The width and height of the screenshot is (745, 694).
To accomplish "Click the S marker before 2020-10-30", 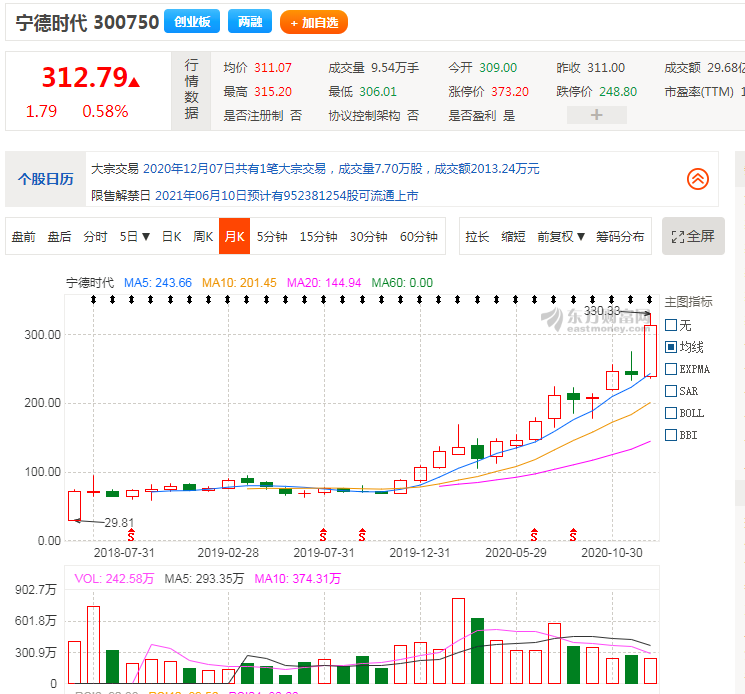I will click(x=573, y=535).
